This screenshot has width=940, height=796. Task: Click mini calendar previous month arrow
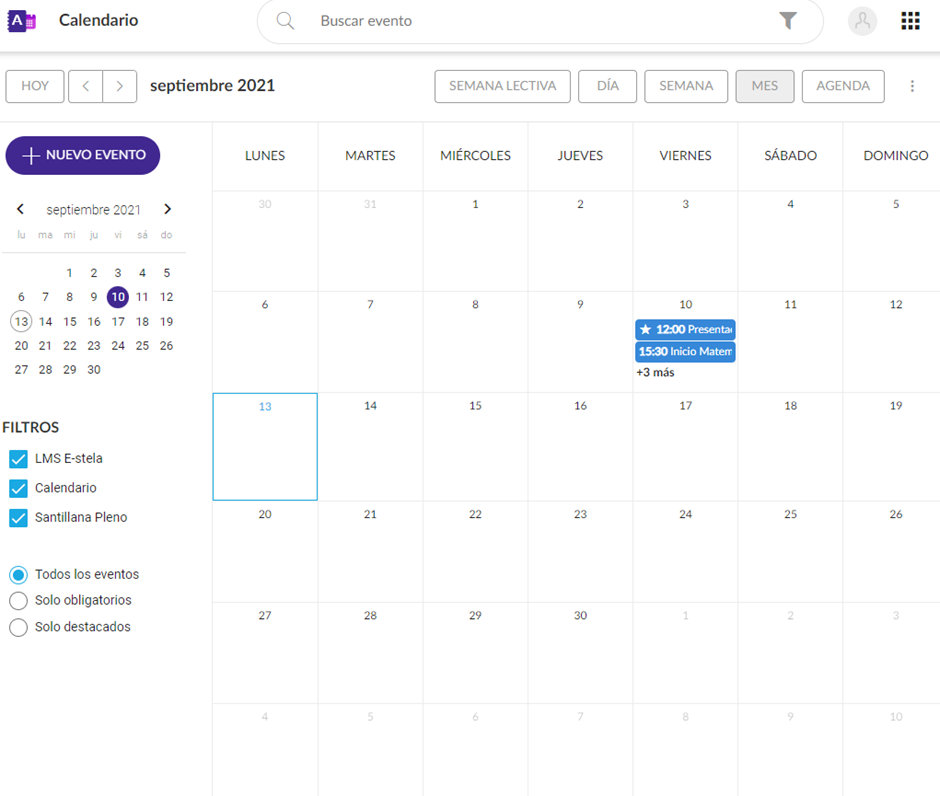[x=20, y=210]
